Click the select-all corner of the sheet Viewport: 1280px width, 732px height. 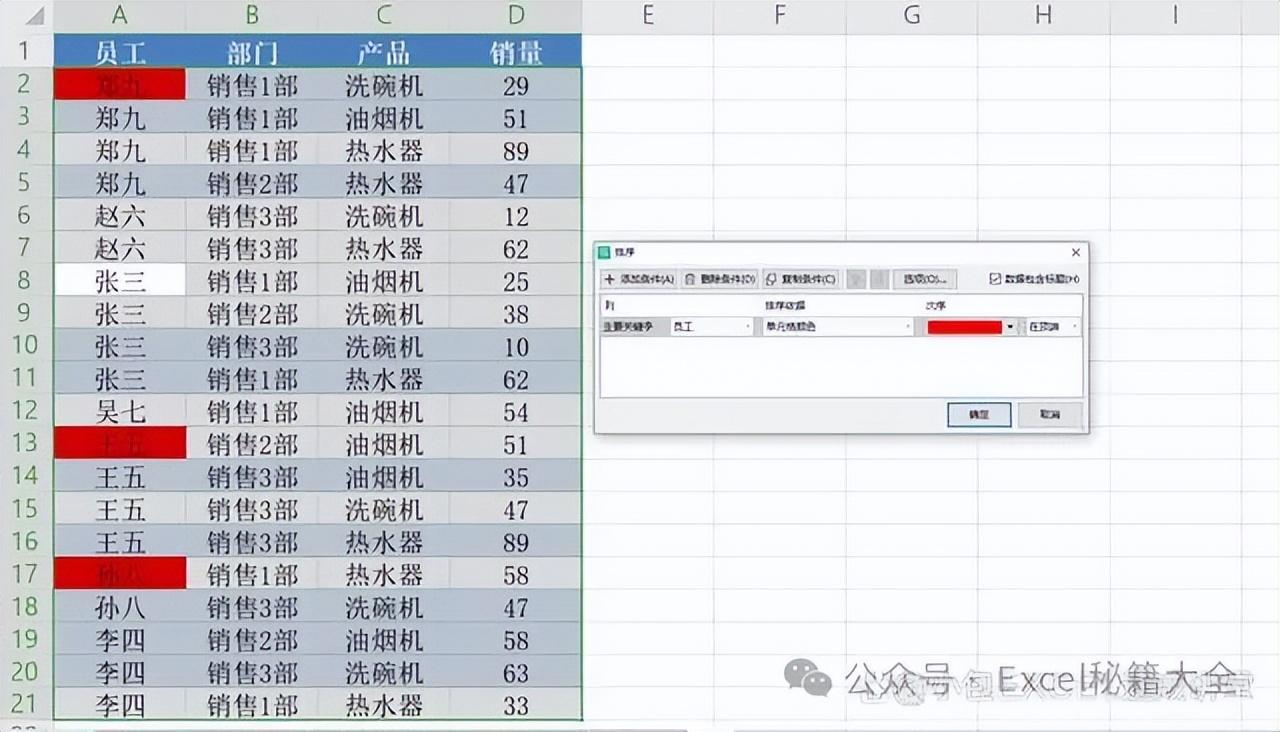(26, 15)
